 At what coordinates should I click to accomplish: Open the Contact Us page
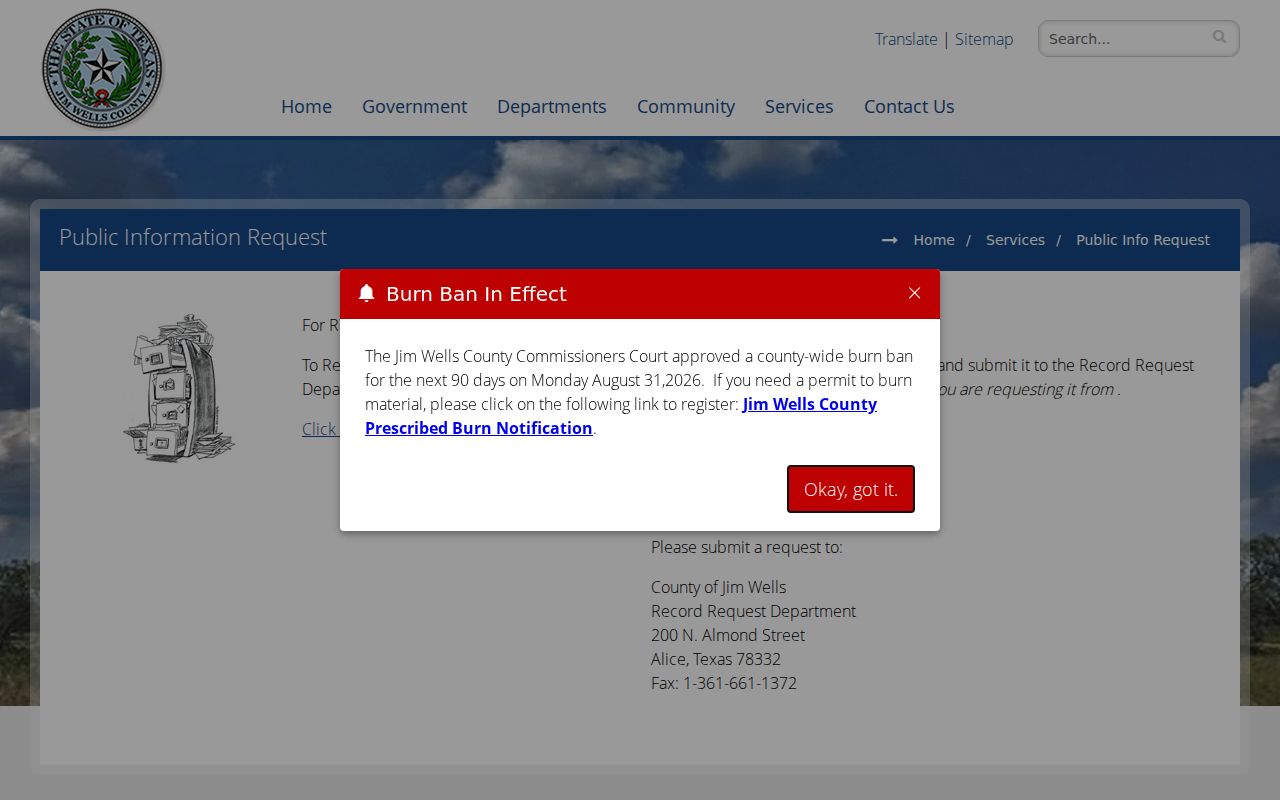point(909,106)
